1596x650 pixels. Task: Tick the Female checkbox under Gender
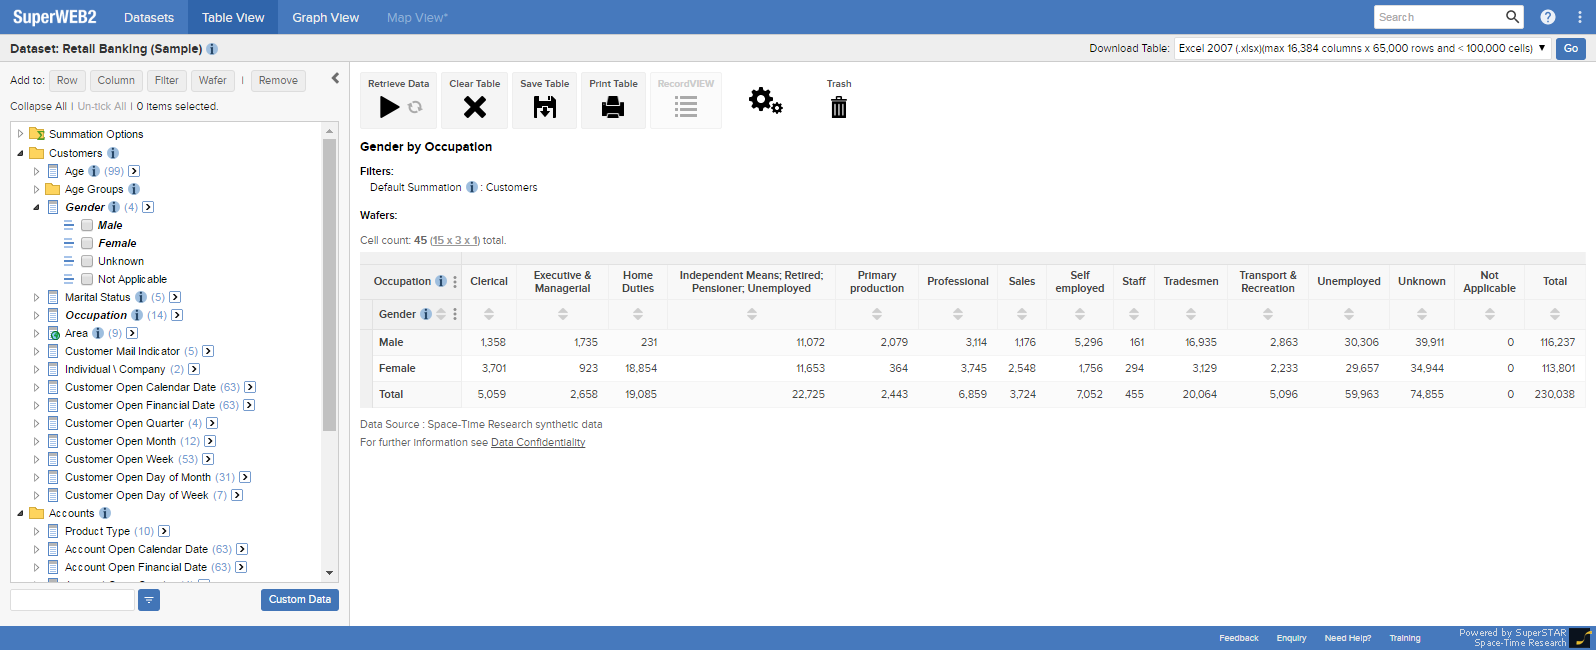point(87,243)
